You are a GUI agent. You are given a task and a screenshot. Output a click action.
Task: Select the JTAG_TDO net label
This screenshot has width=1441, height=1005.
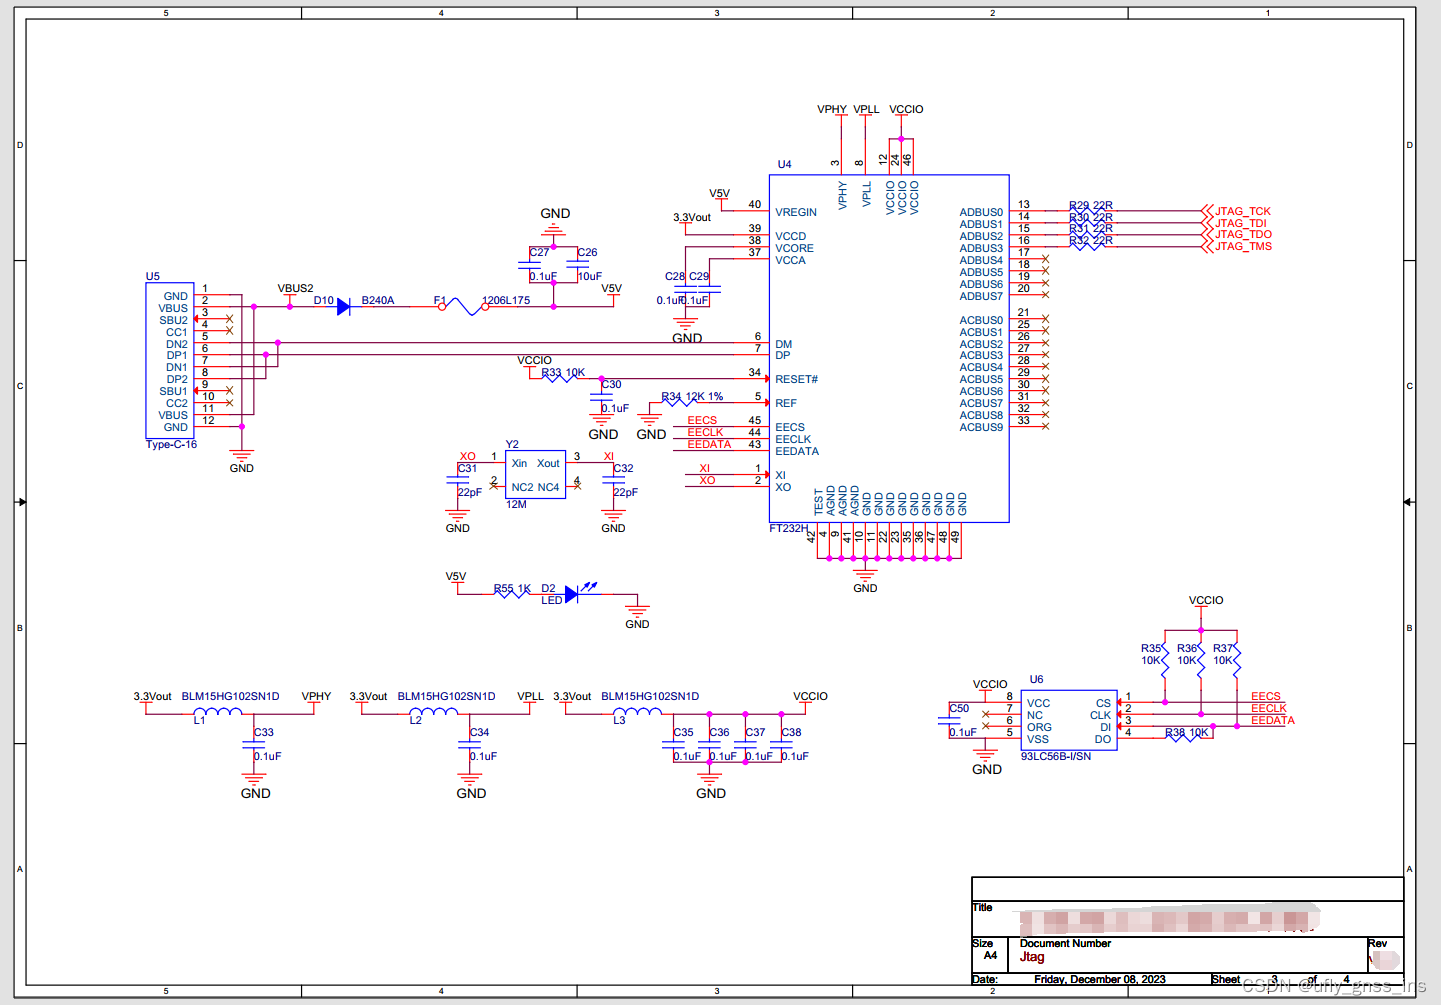pos(1244,235)
